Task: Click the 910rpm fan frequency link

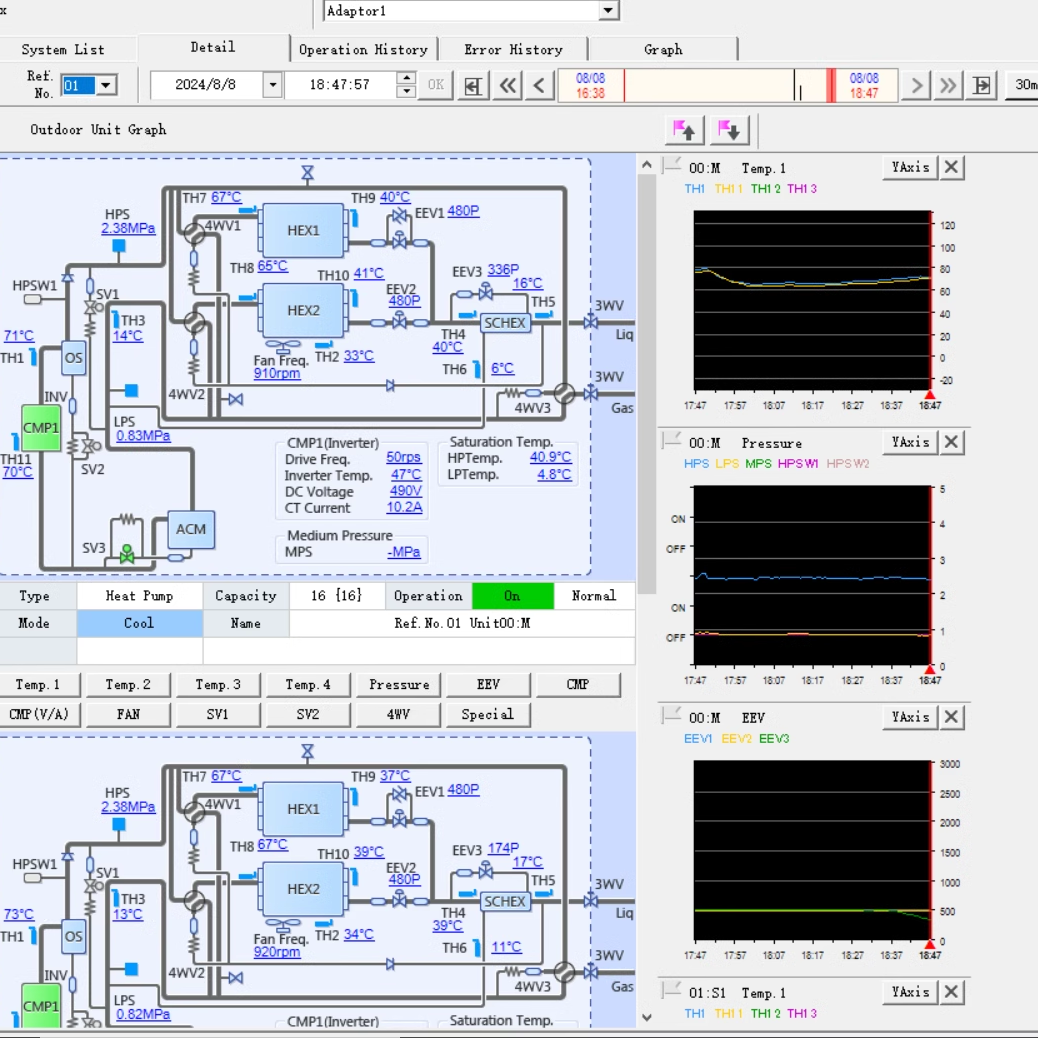Action: [x=277, y=374]
